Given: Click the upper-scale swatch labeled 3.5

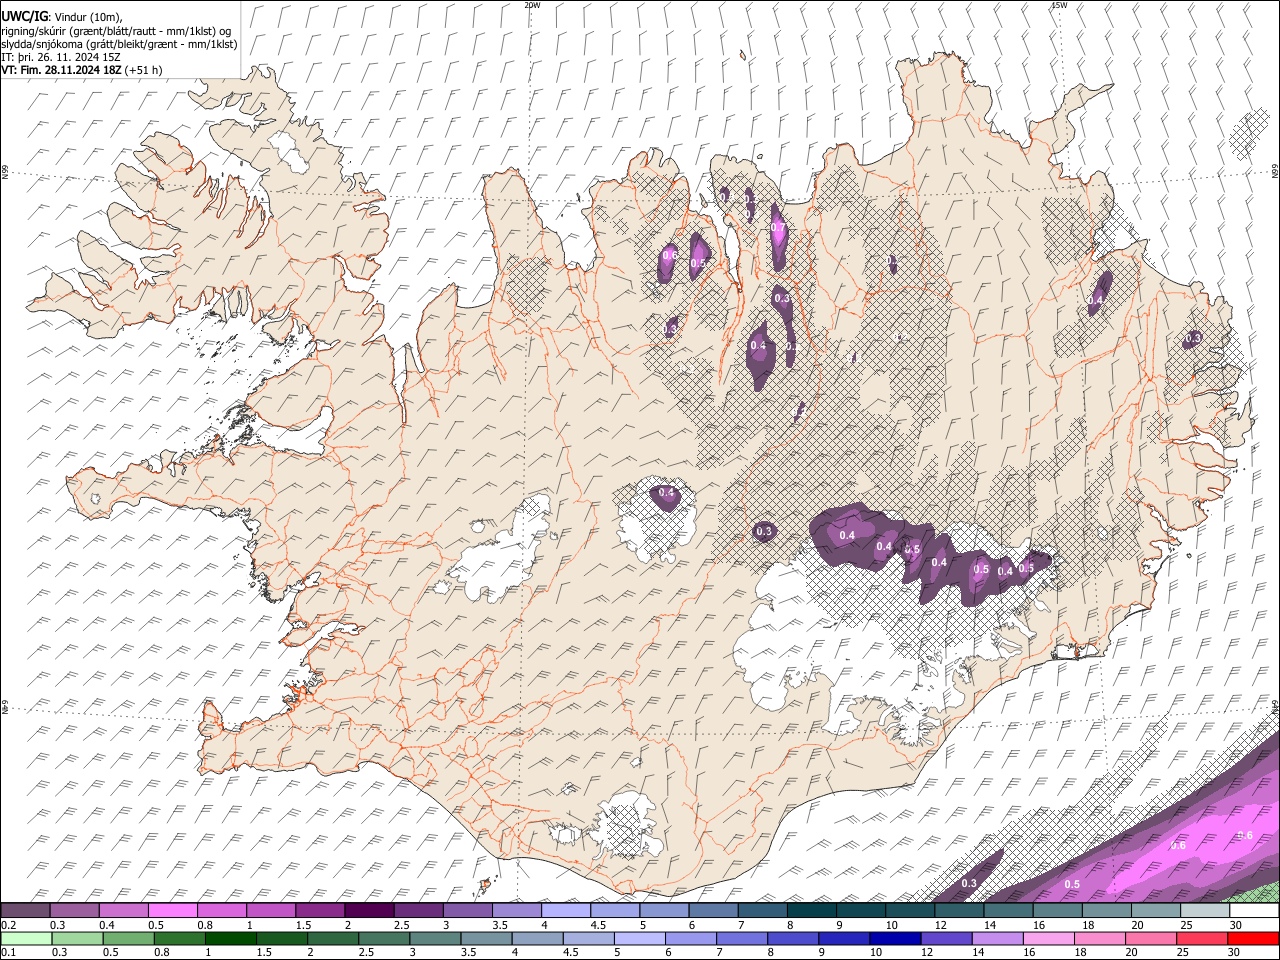Looking at the screenshot, I should tap(517, 911).
